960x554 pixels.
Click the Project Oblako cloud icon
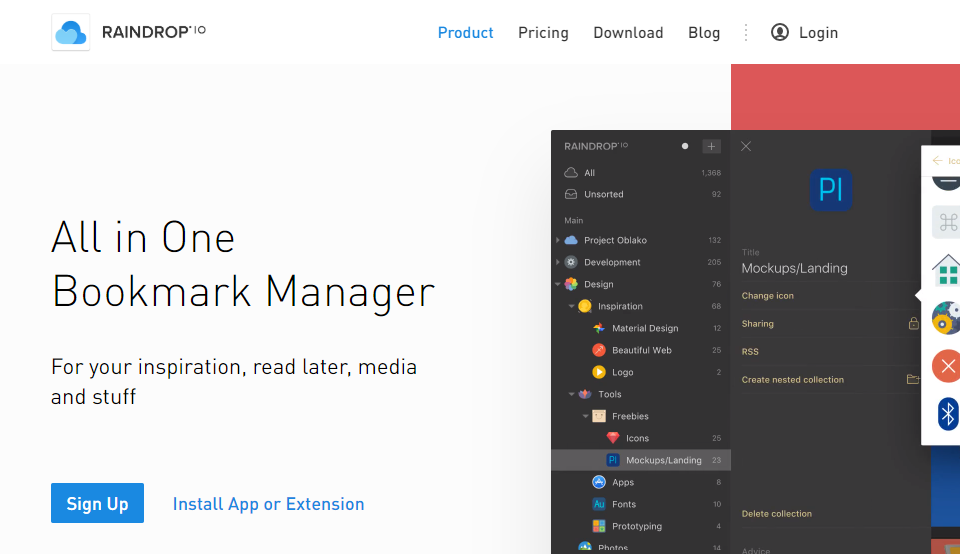coord(571,240)
